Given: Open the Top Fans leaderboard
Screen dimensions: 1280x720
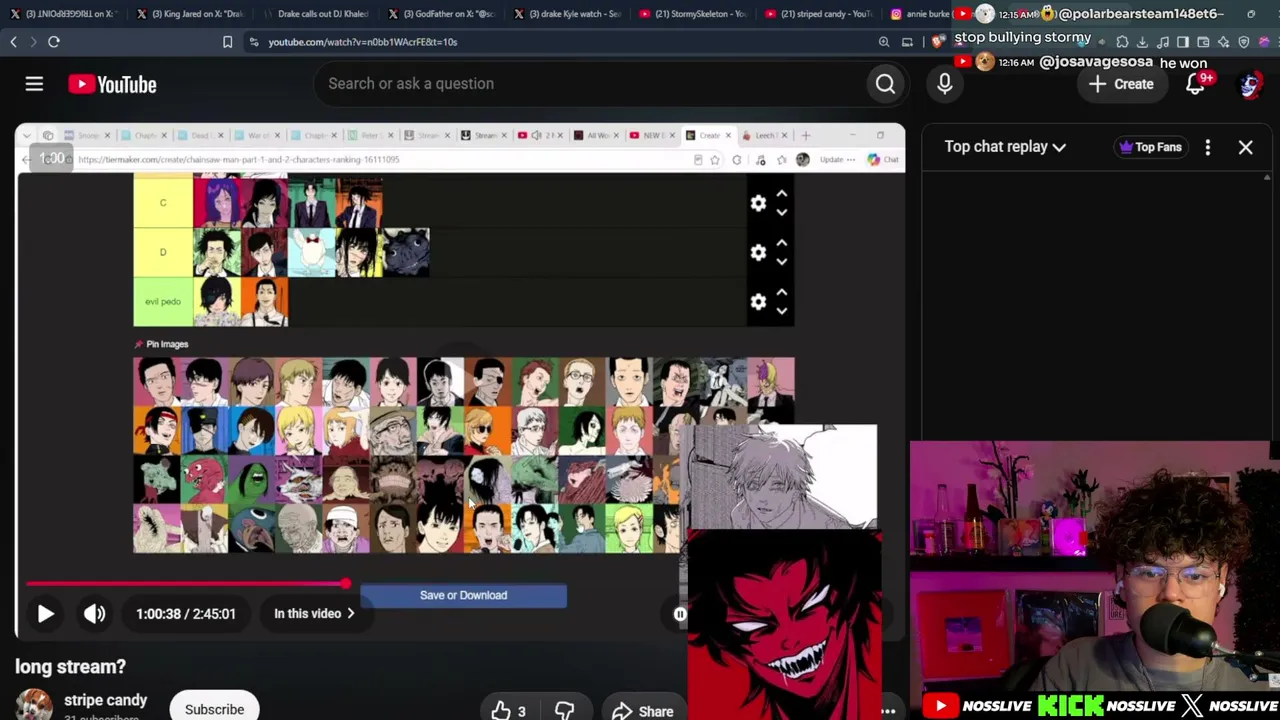Looking at the screenshot, I should point(1149,147).
